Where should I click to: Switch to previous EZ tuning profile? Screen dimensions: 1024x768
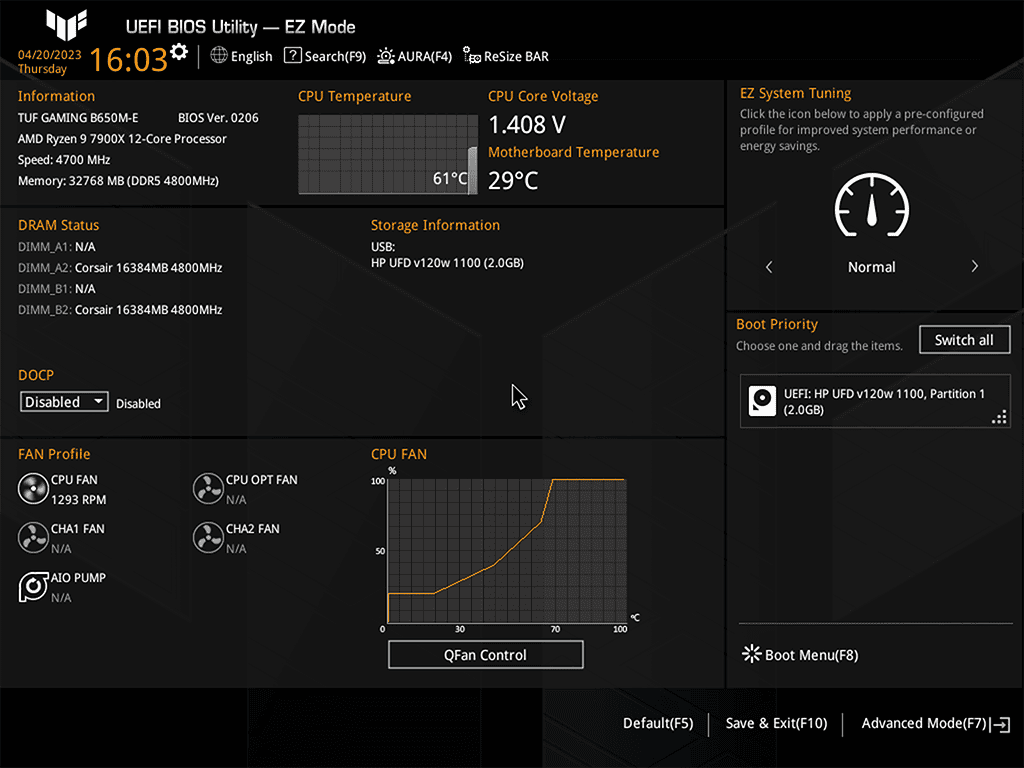tap(769, 266)
